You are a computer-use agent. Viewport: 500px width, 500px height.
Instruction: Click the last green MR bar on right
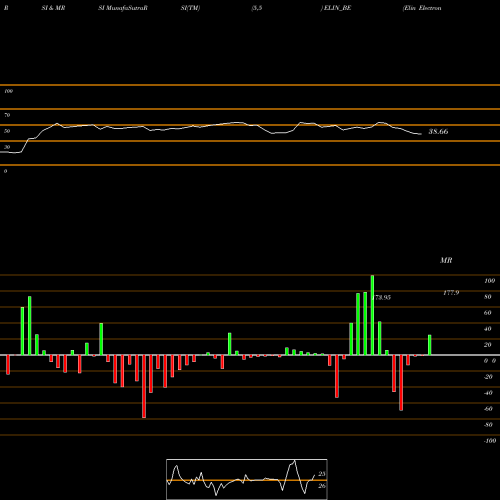click(x=430, y=345)
